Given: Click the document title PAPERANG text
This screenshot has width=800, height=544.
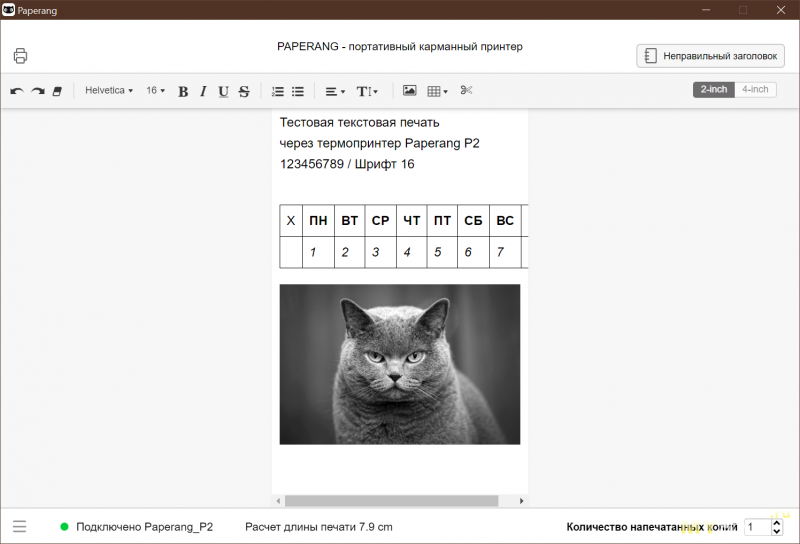Looking at the screenshot, I should 399,46.
